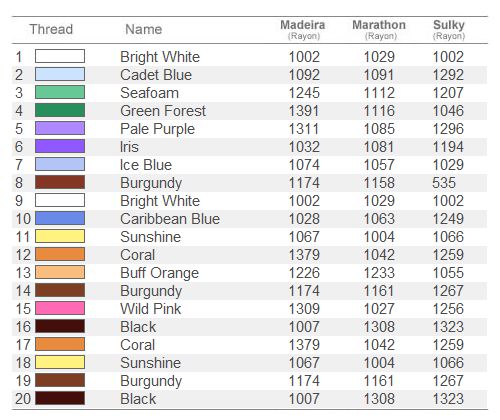Select the Cadet Blue color swatch
The width and height of the screenshot is (500, 420).
click(60, 74)
